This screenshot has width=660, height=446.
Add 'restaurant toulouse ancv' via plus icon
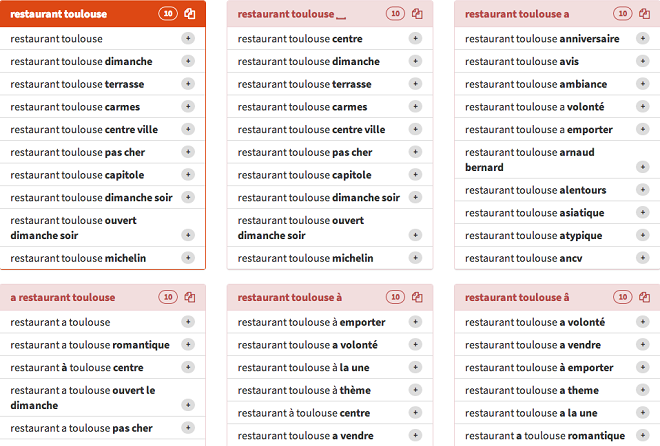click(x=643, y=258)
